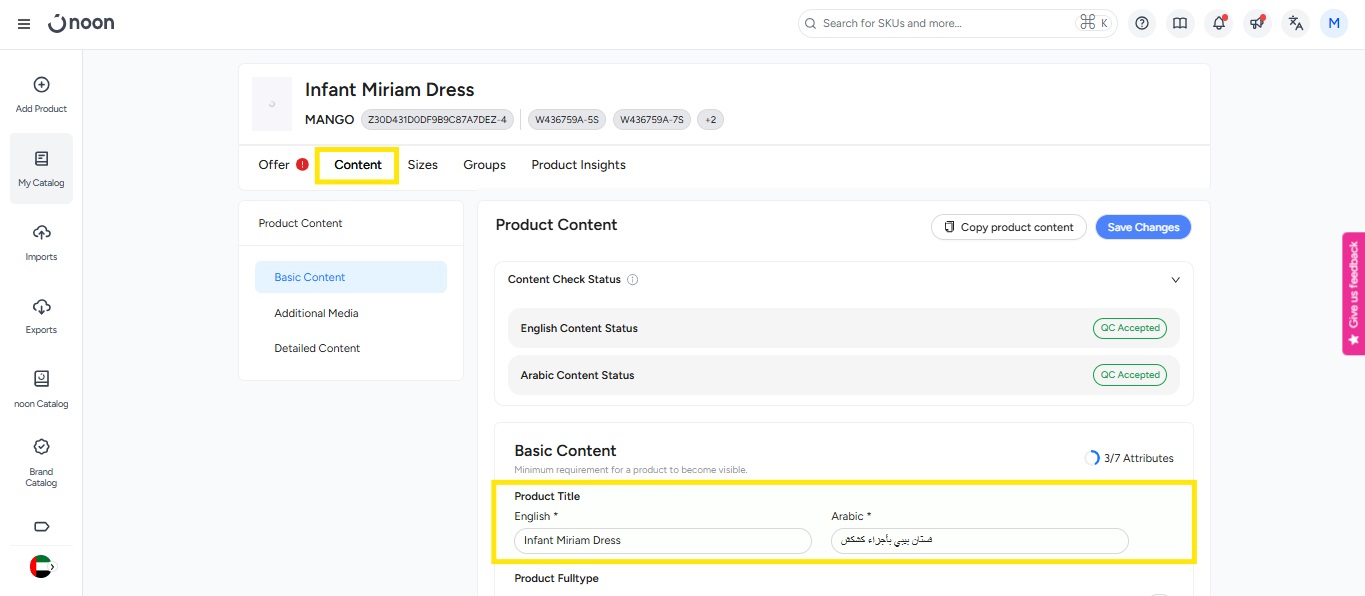The image size is (1365, 596).
Task: Click the help question mark icon
Action: [x=1142, y=24]
